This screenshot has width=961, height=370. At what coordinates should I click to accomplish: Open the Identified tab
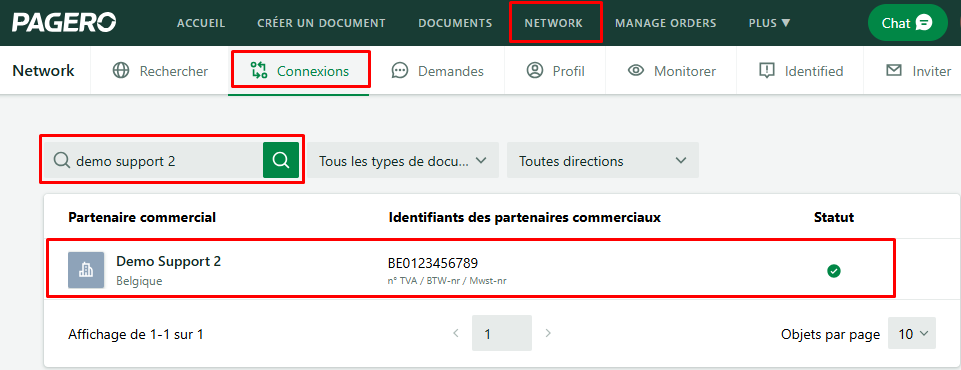(800, 71)
